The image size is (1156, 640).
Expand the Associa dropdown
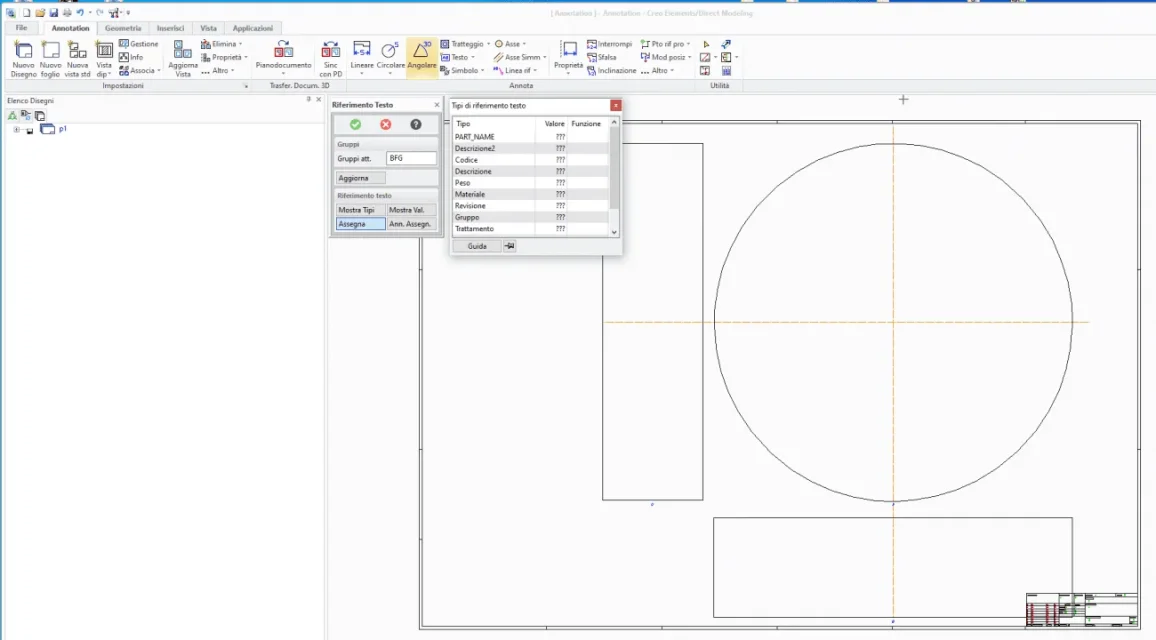139,71
